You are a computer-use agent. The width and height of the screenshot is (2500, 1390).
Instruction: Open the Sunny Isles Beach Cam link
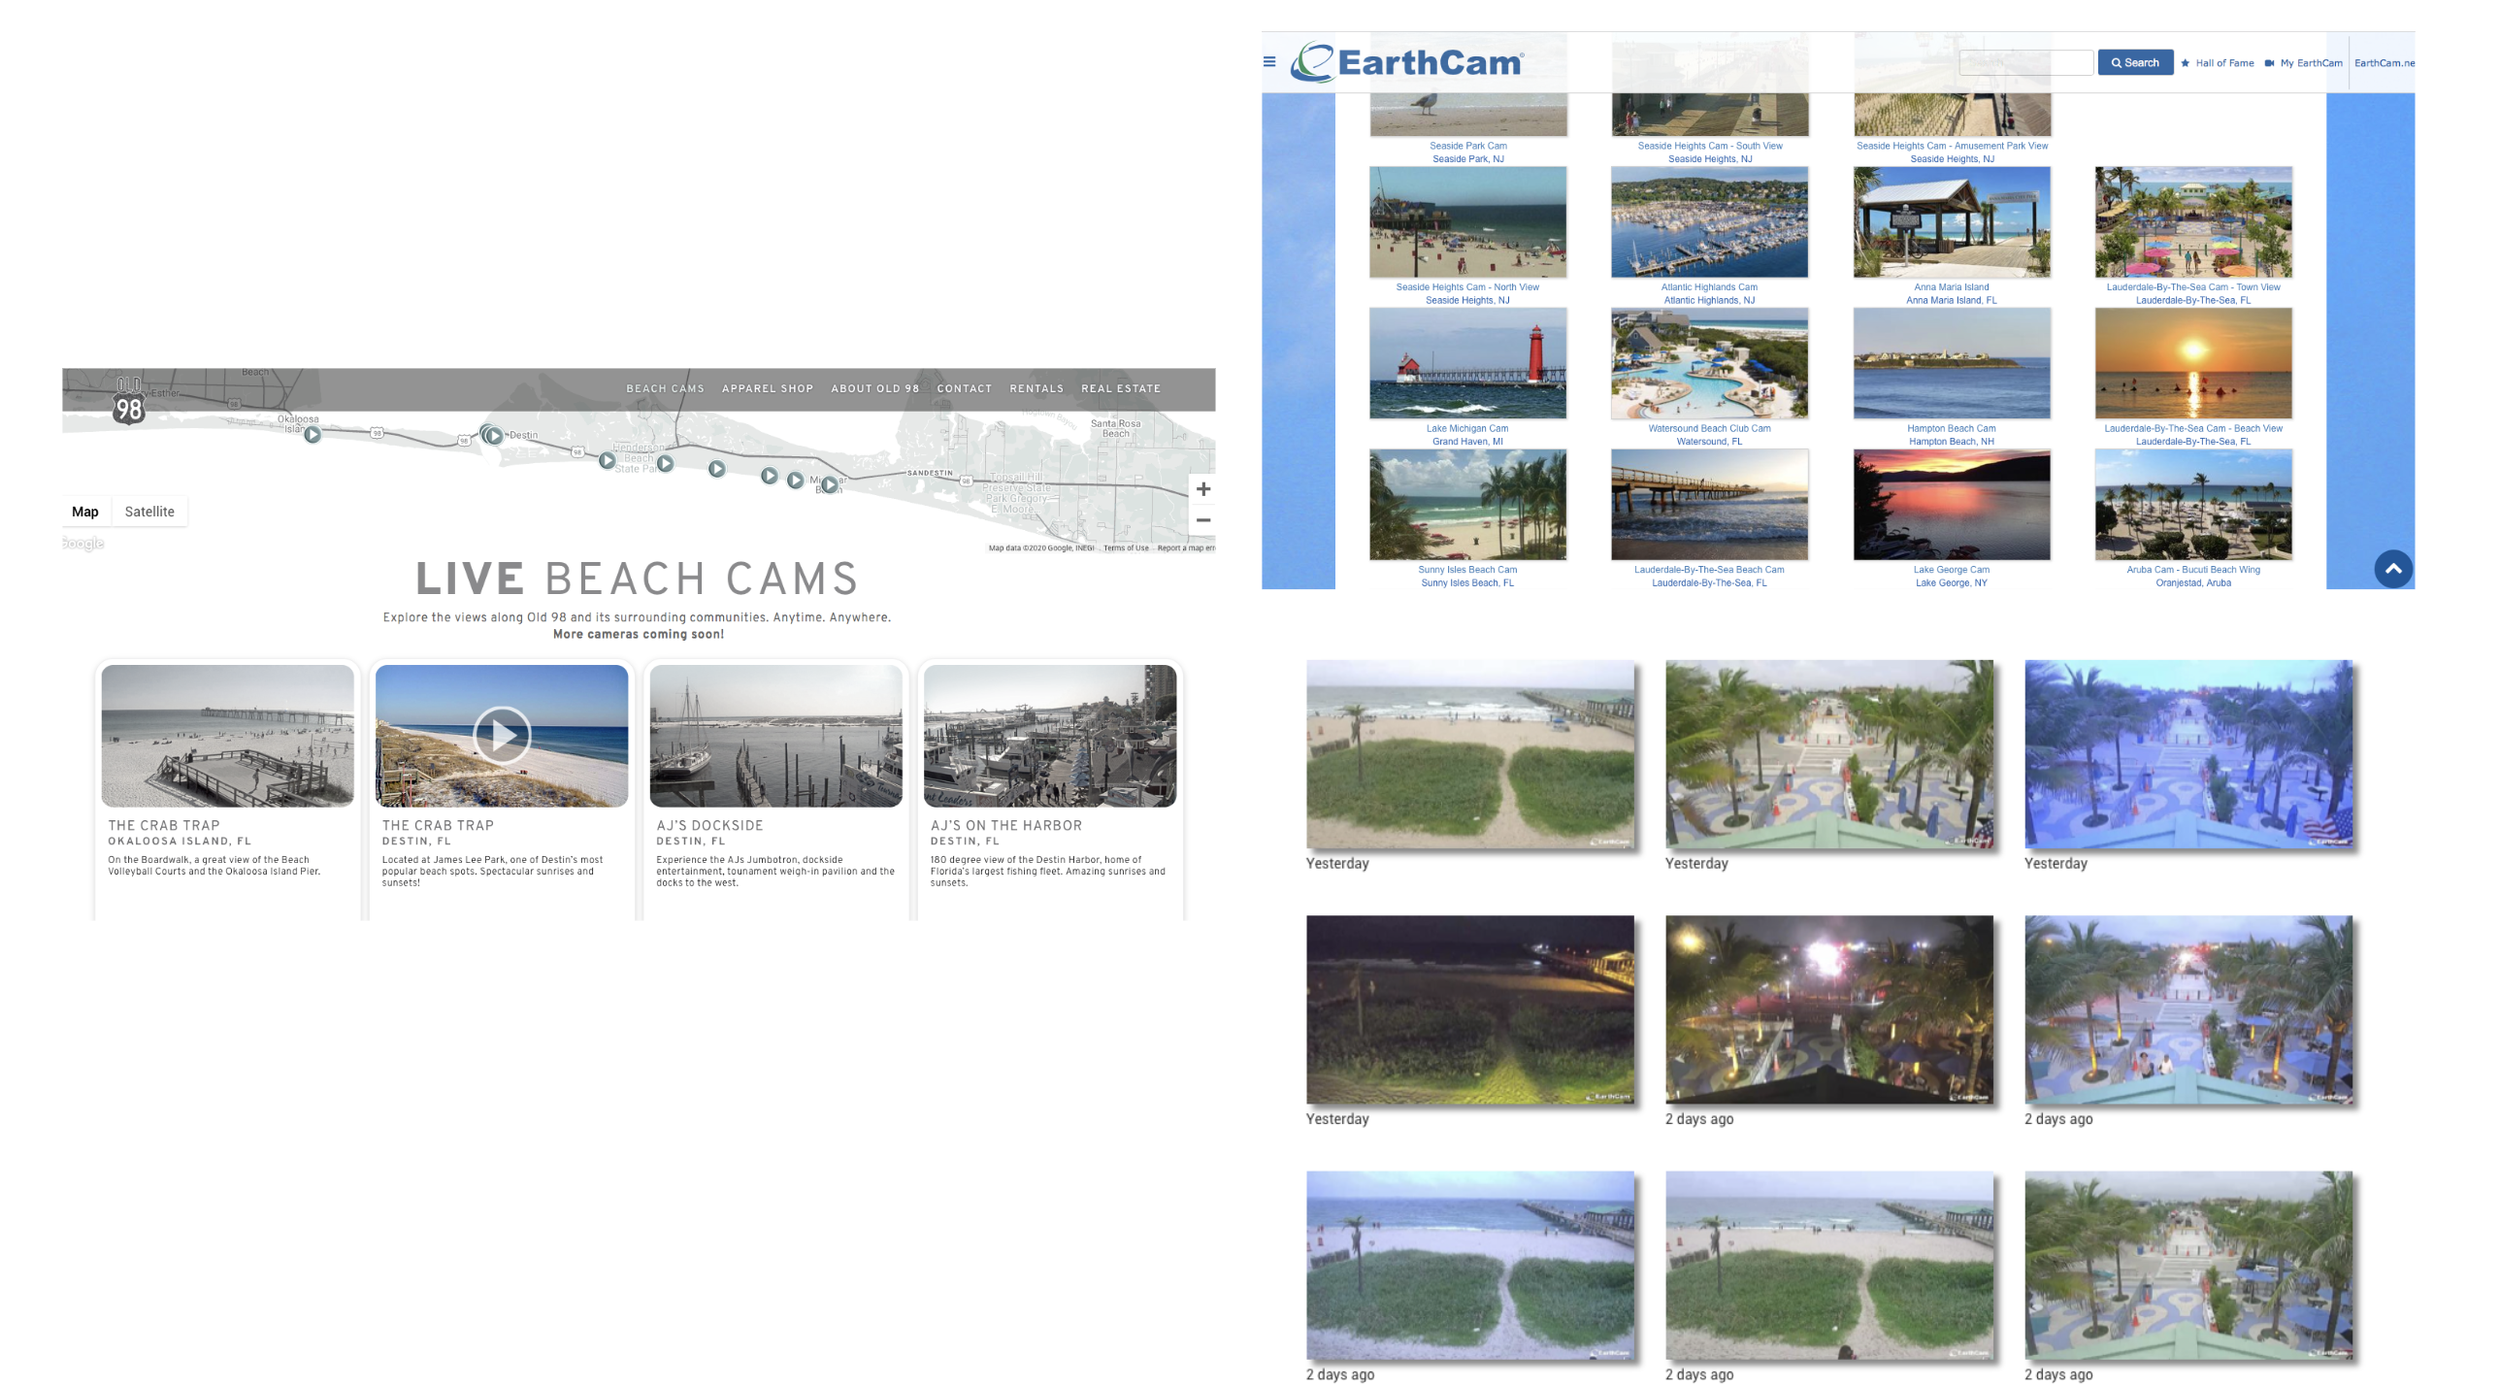point(1467,570)
